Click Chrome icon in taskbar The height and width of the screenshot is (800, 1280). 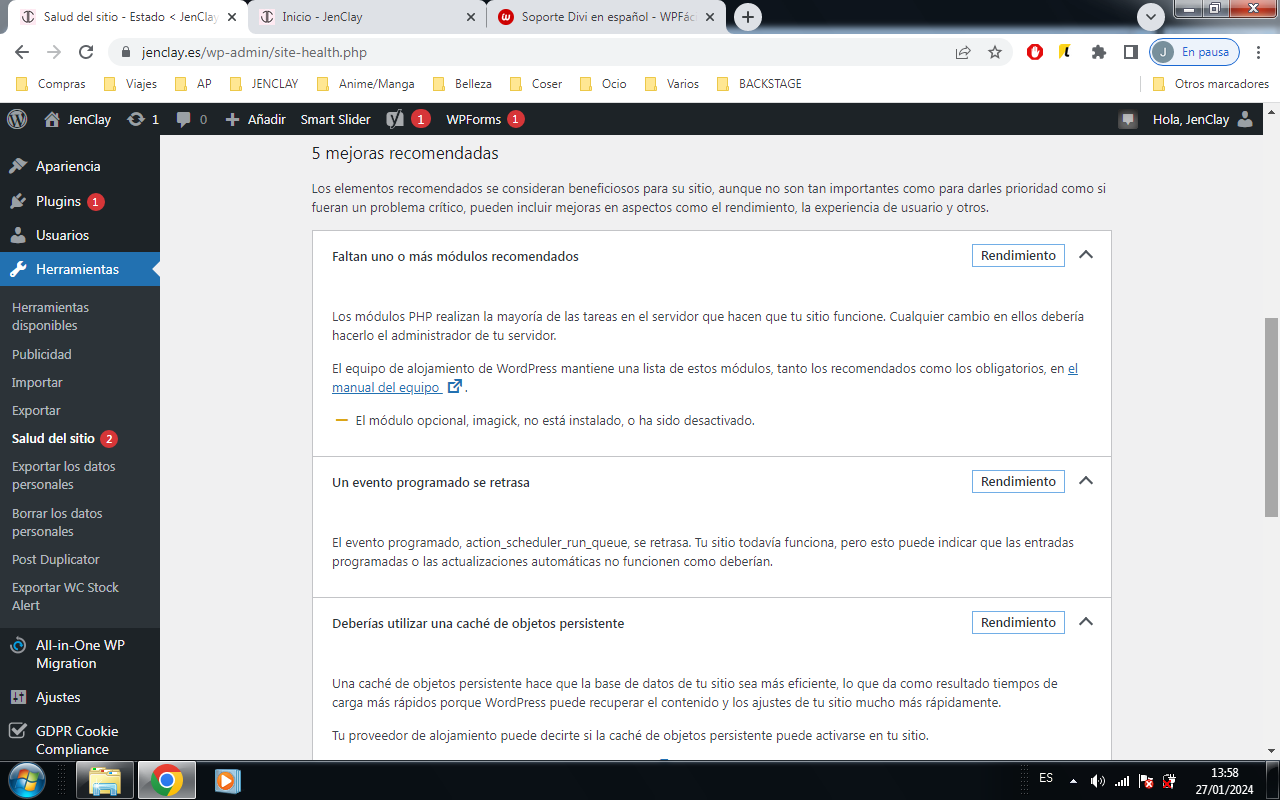pos(166,779)
